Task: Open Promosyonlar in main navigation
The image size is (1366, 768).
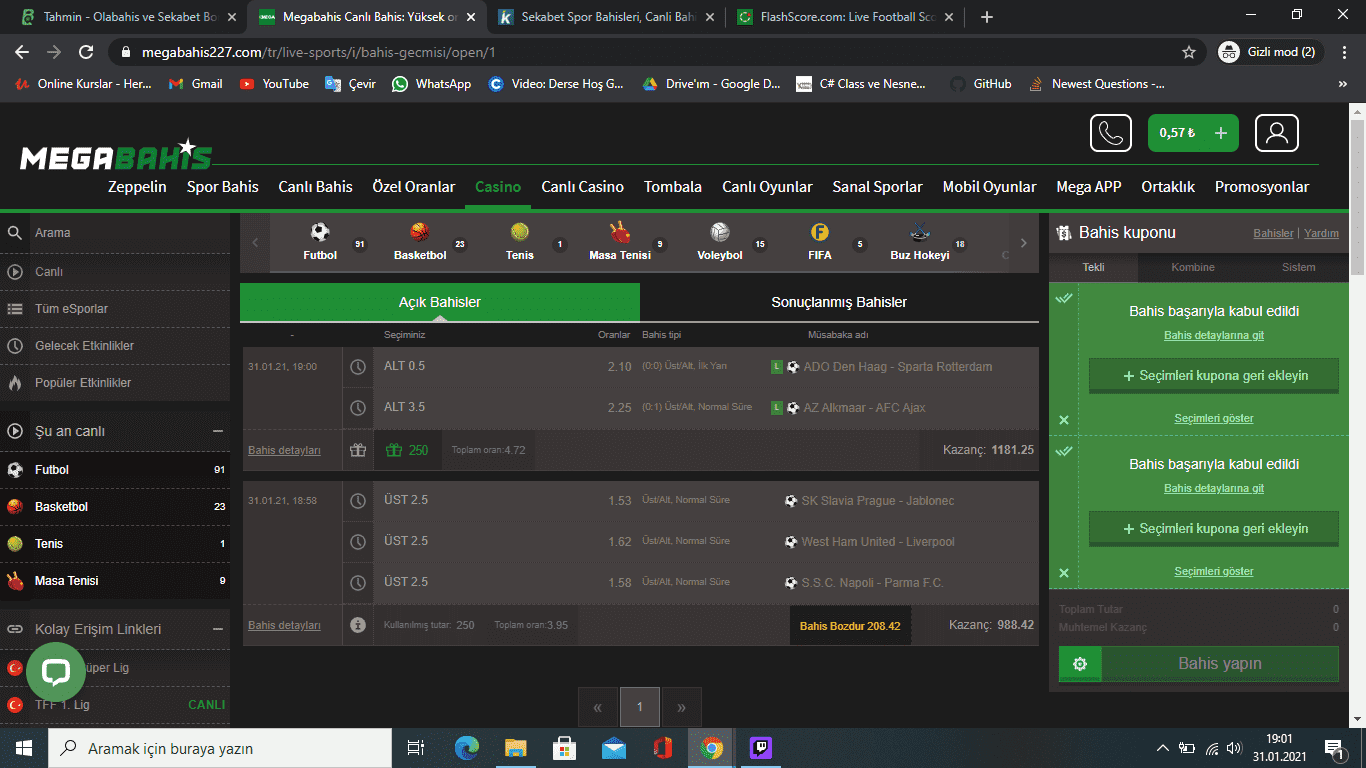Action: pos(1262,187)
